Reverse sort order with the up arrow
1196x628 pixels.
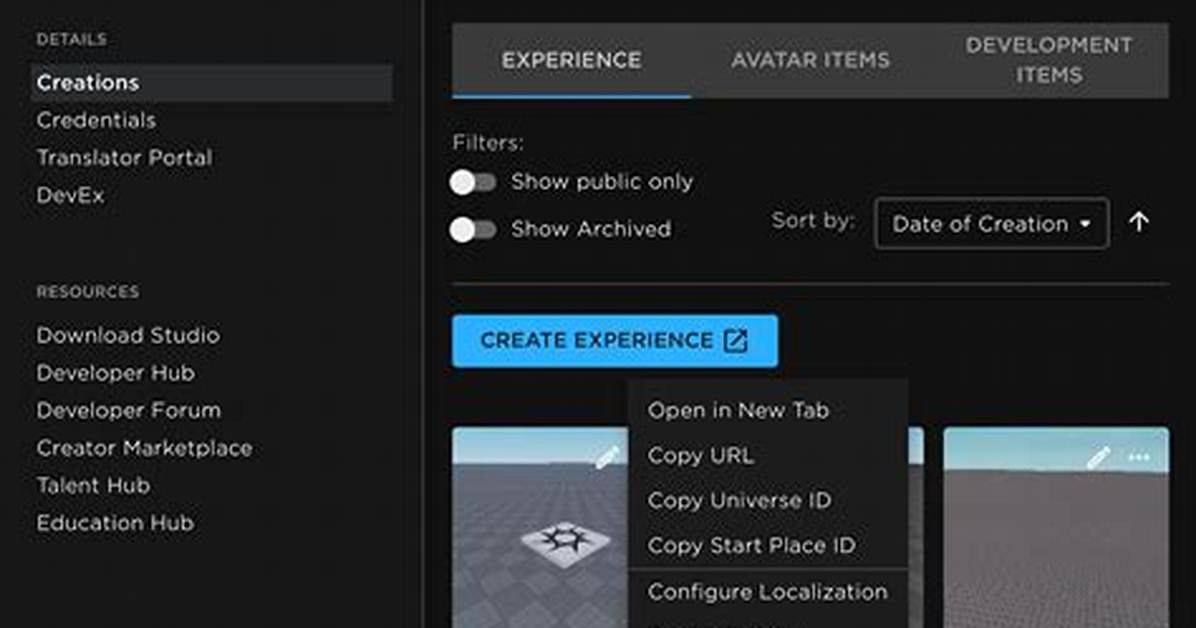click(x=1139, y=222)
